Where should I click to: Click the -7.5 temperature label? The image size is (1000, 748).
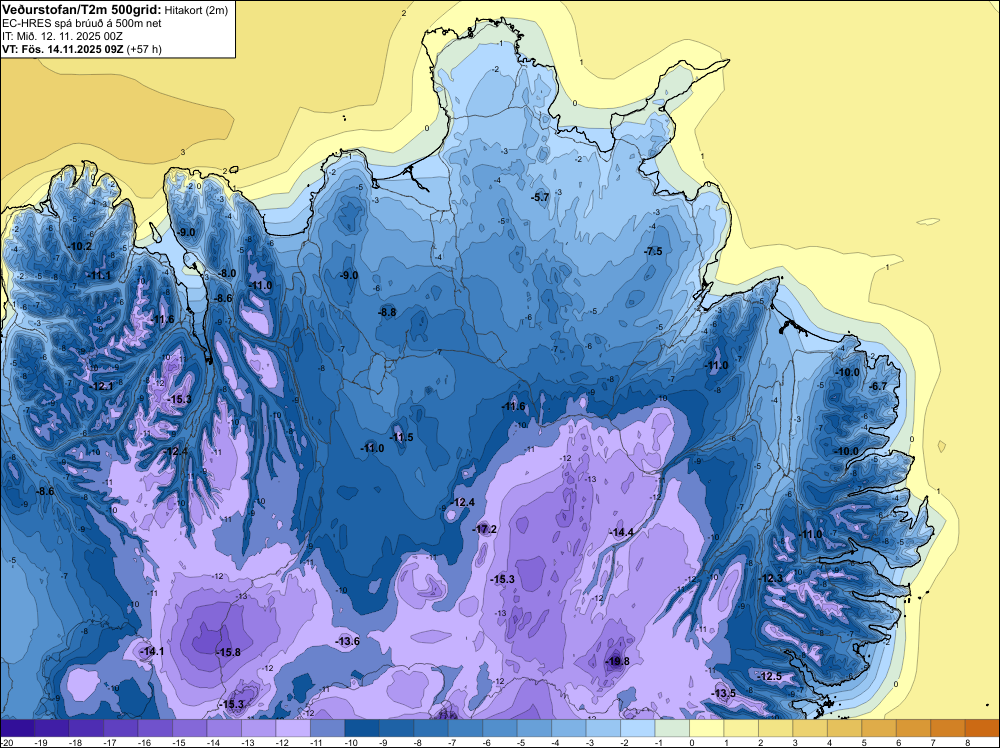[654, 251]
